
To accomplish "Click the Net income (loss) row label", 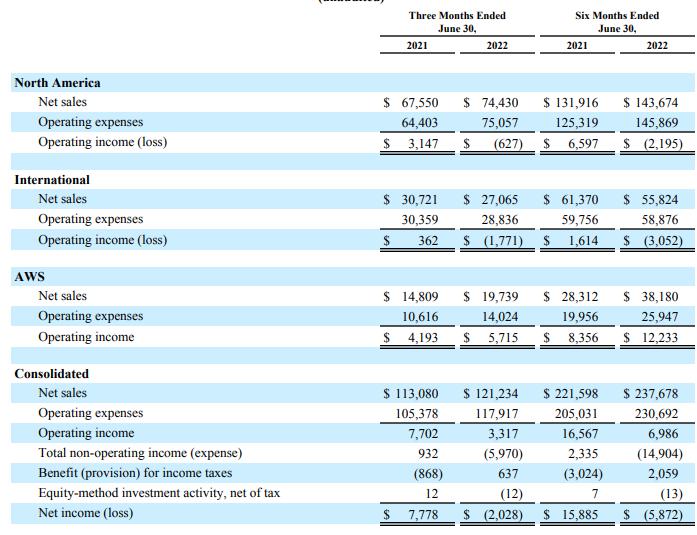I will pos(85,514).
